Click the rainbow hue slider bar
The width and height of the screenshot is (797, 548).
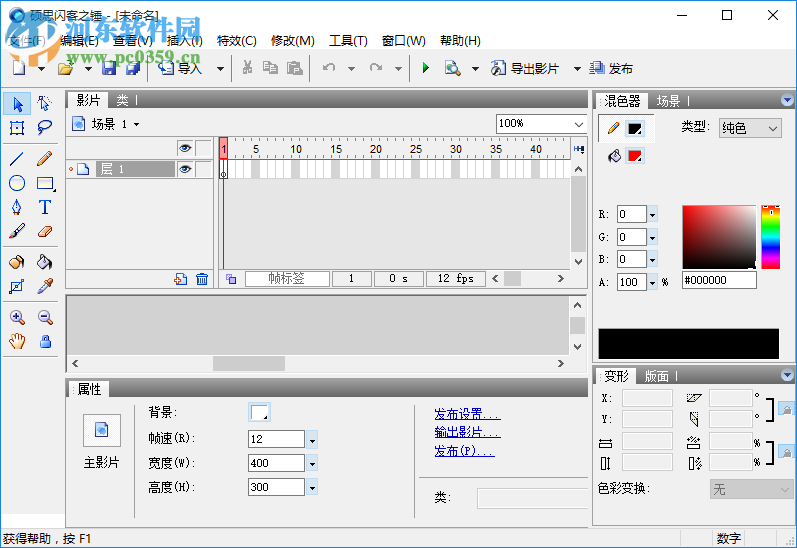tap(770, 237)
